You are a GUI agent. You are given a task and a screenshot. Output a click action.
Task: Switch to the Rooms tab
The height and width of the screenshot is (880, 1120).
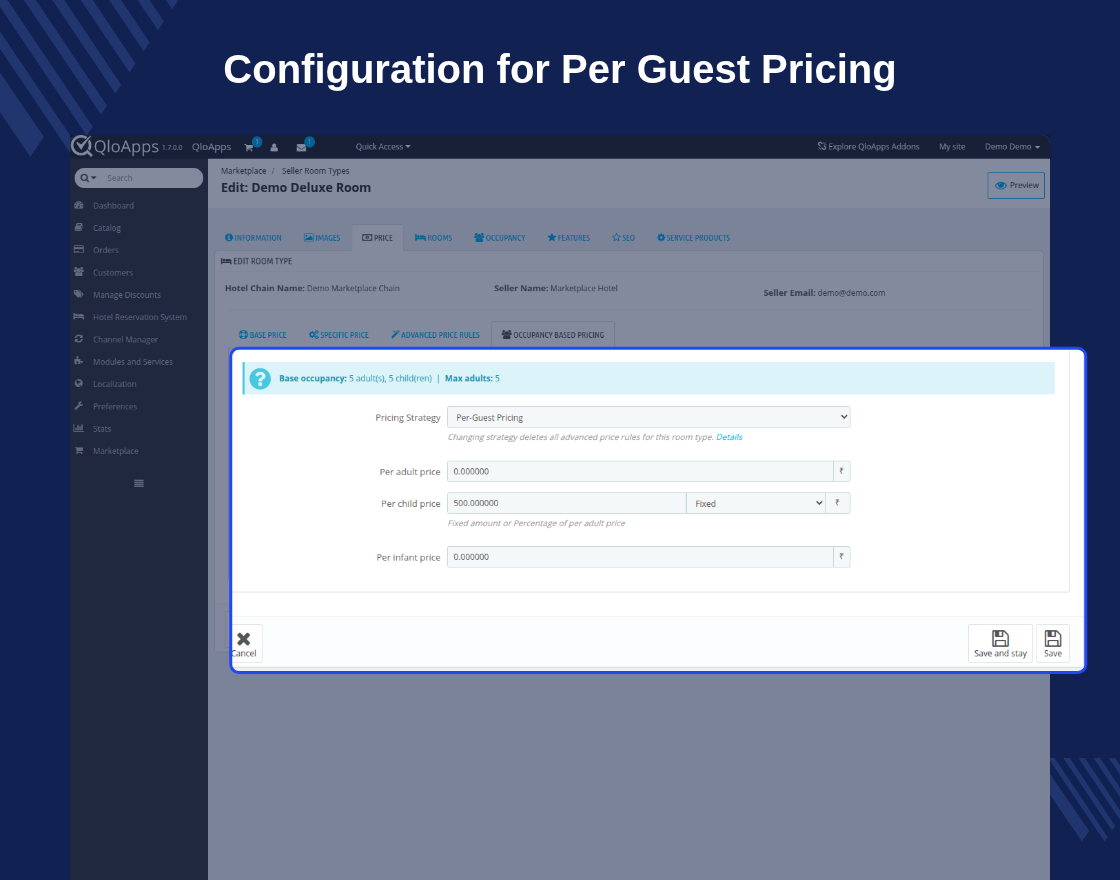[434, 238]
